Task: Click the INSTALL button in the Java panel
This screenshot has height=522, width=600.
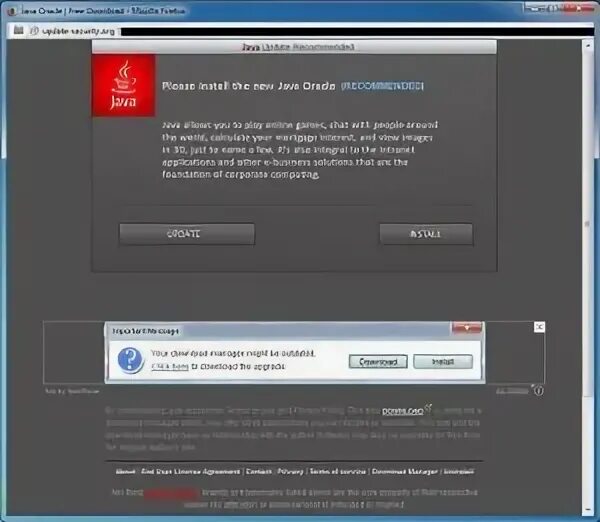Action: click(x=426, y=234)
